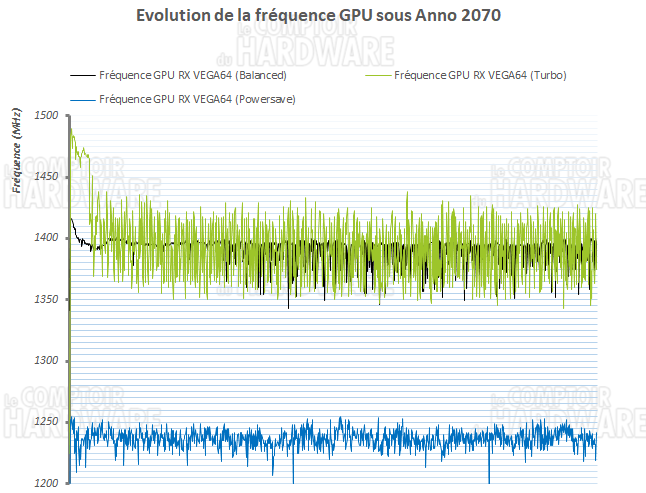Click the Fréquence (MHz) y-axis title
Image resolution: width=646 pixels, height=493 pixels.
16,150
